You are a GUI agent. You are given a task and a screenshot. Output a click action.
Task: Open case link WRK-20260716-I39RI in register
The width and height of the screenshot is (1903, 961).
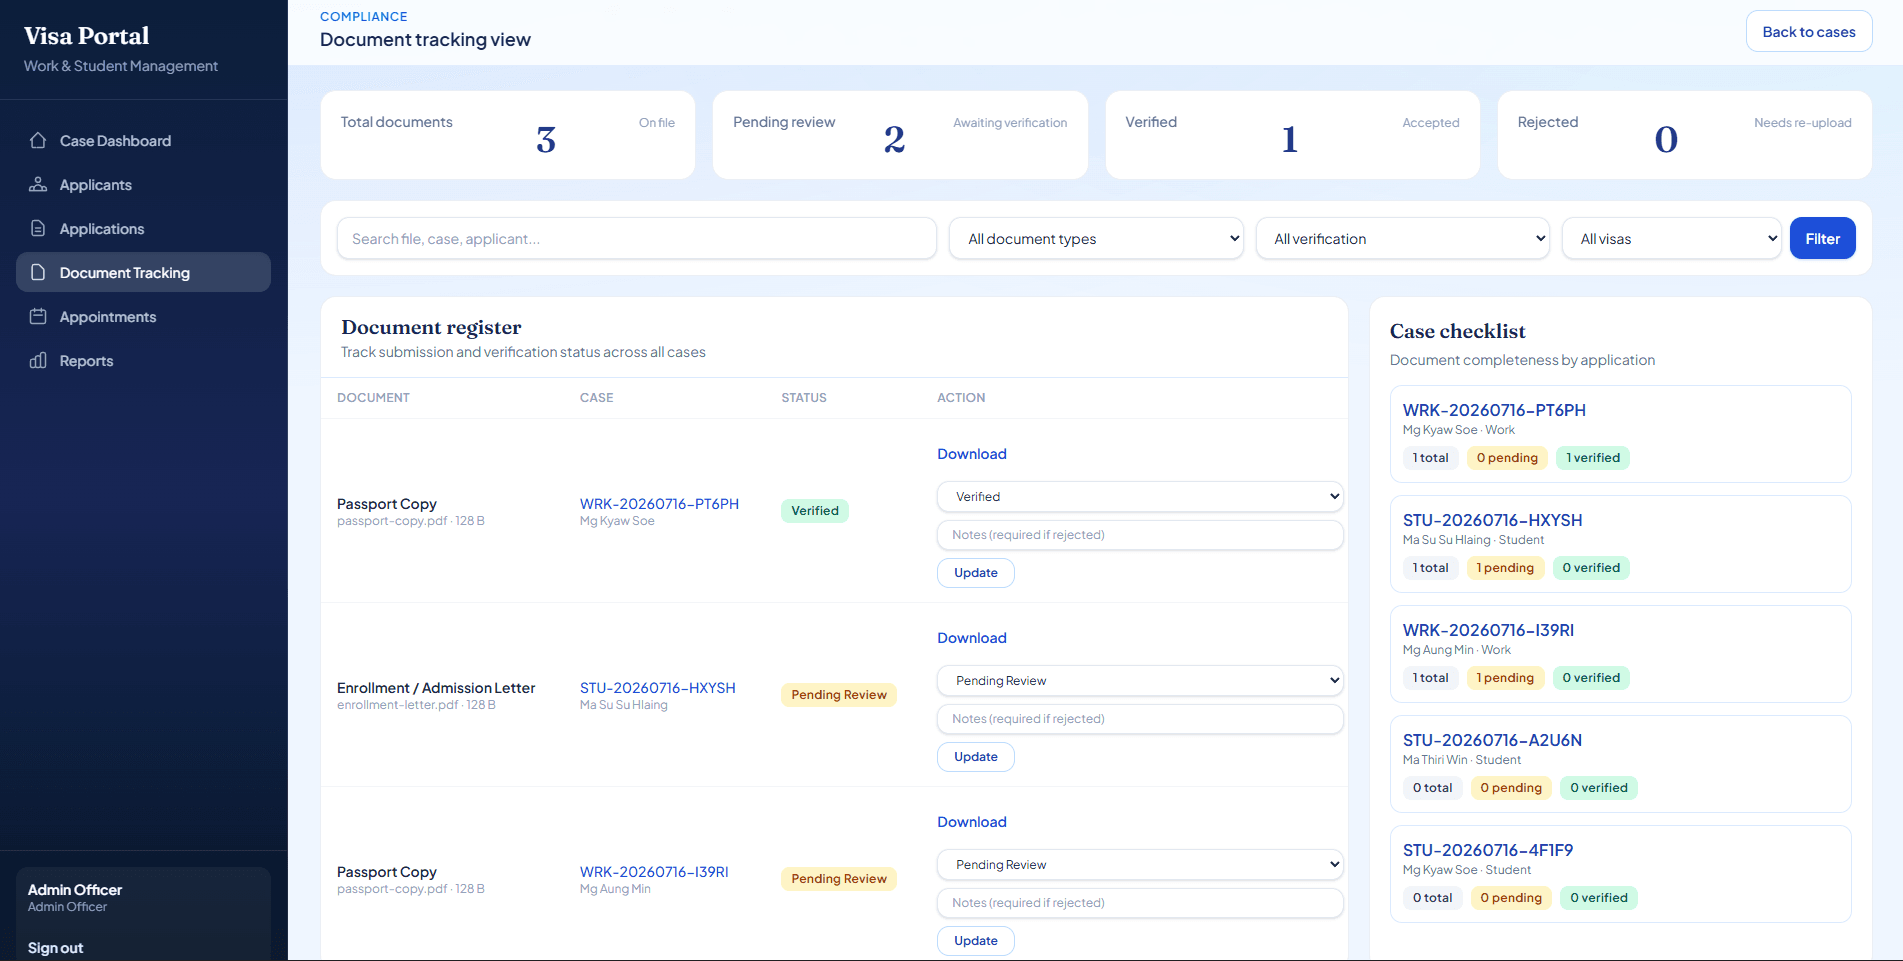(x=654, y=872)
